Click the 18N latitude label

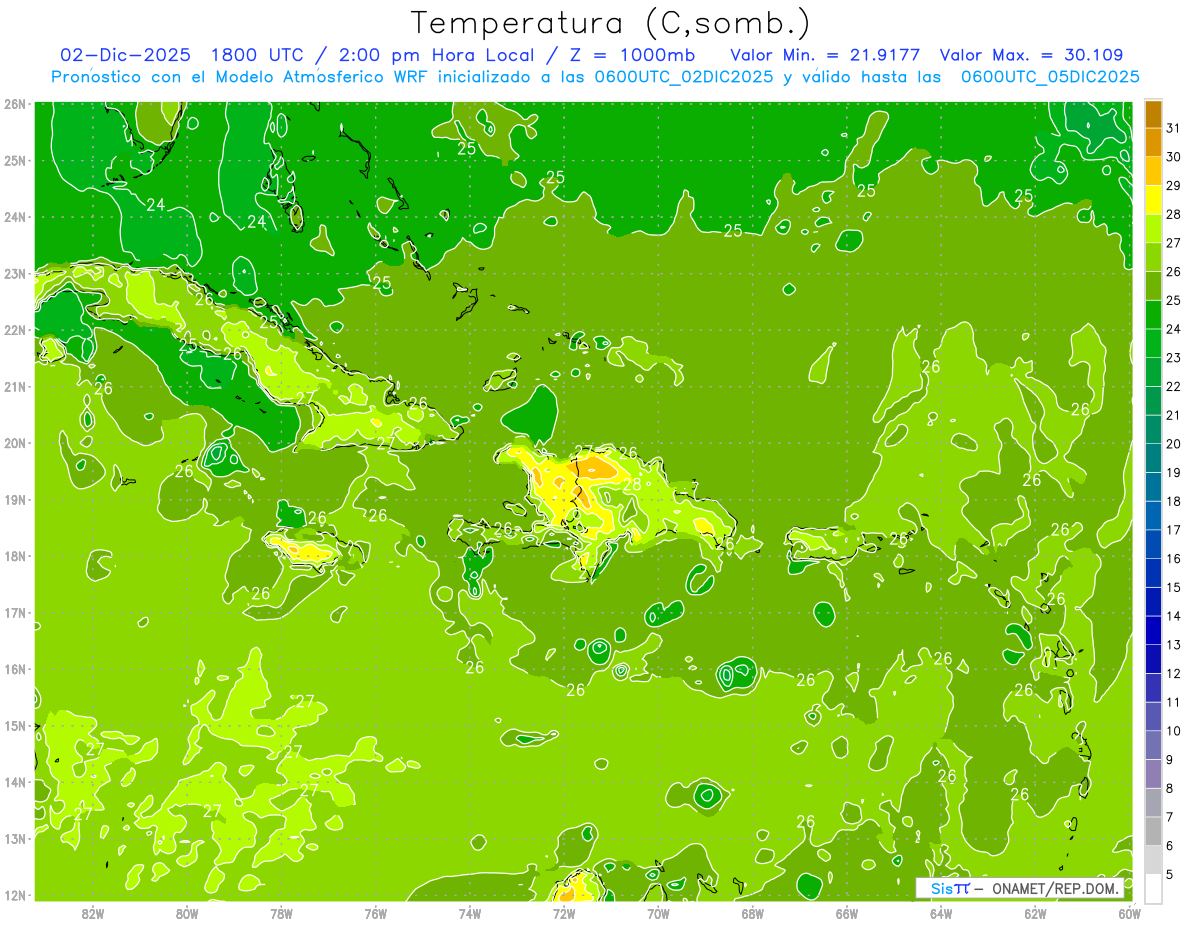tap(16, 556)
